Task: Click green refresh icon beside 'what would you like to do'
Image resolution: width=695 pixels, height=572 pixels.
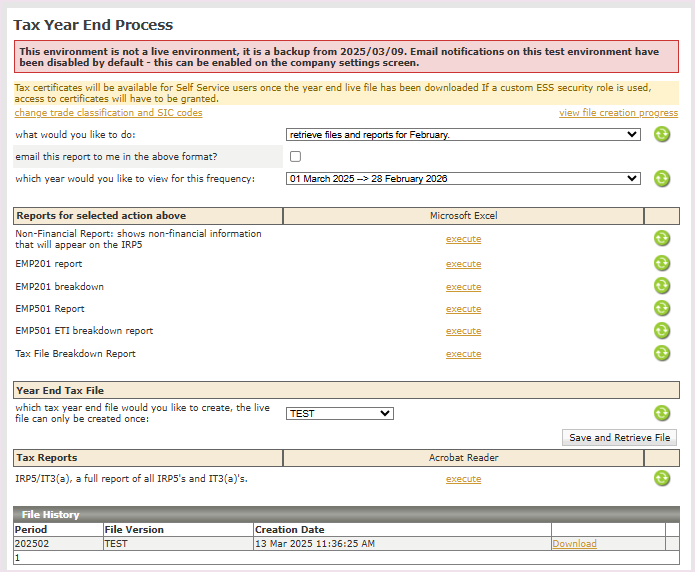Action: (x=661, y=135)
